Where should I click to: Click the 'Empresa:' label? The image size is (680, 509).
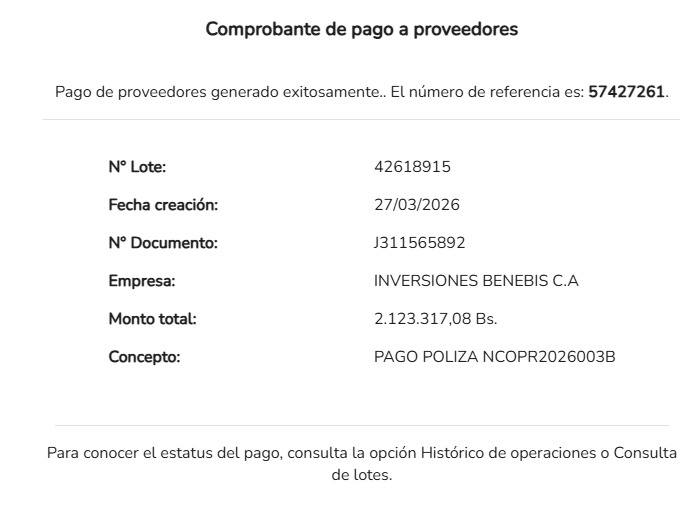pos(142,281)
